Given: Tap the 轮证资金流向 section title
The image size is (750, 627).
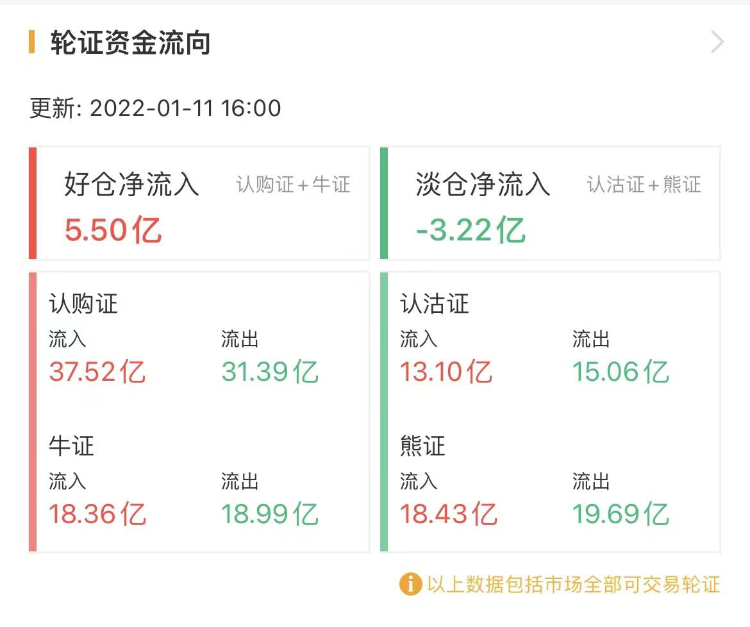Looking at the screenshot, I should [131, 43].
